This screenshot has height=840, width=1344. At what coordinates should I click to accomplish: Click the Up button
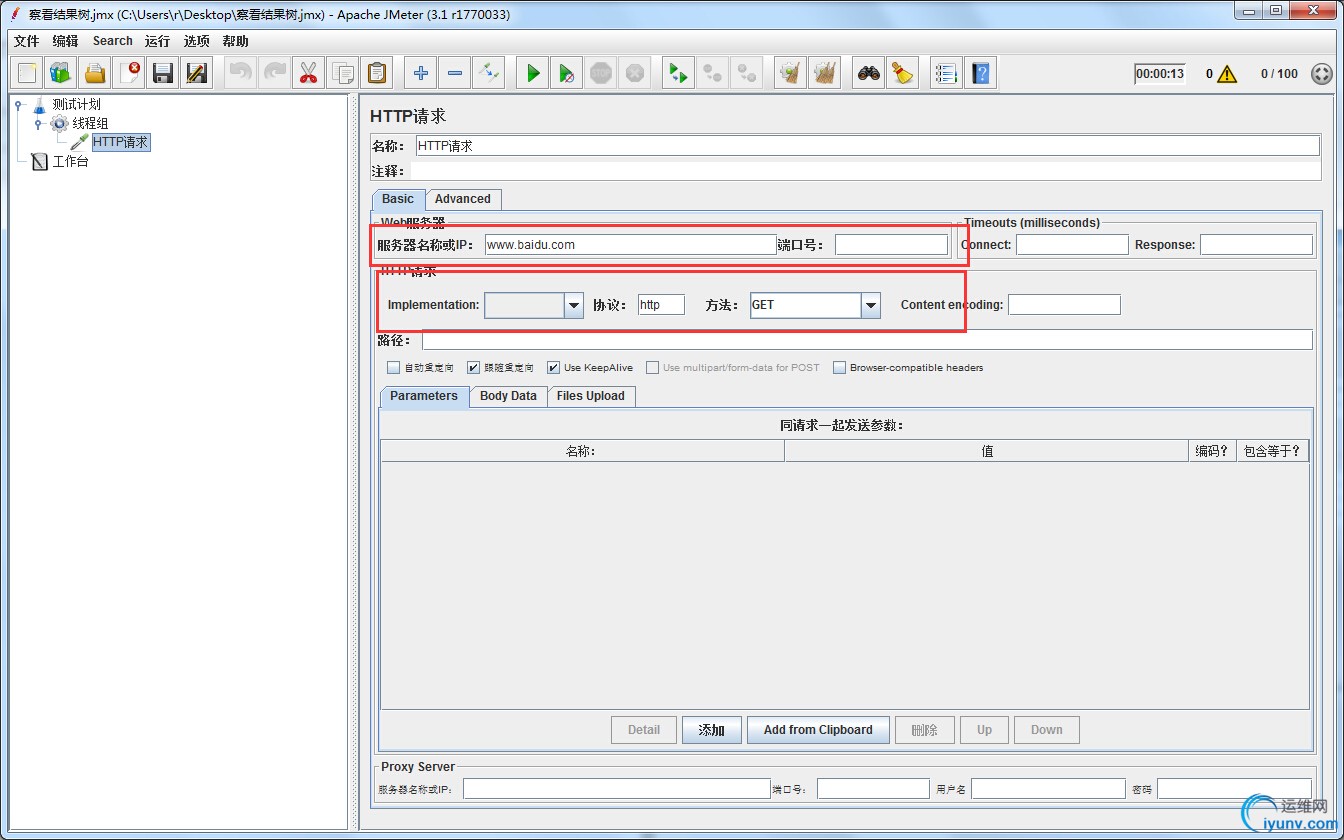coord(984,730)
